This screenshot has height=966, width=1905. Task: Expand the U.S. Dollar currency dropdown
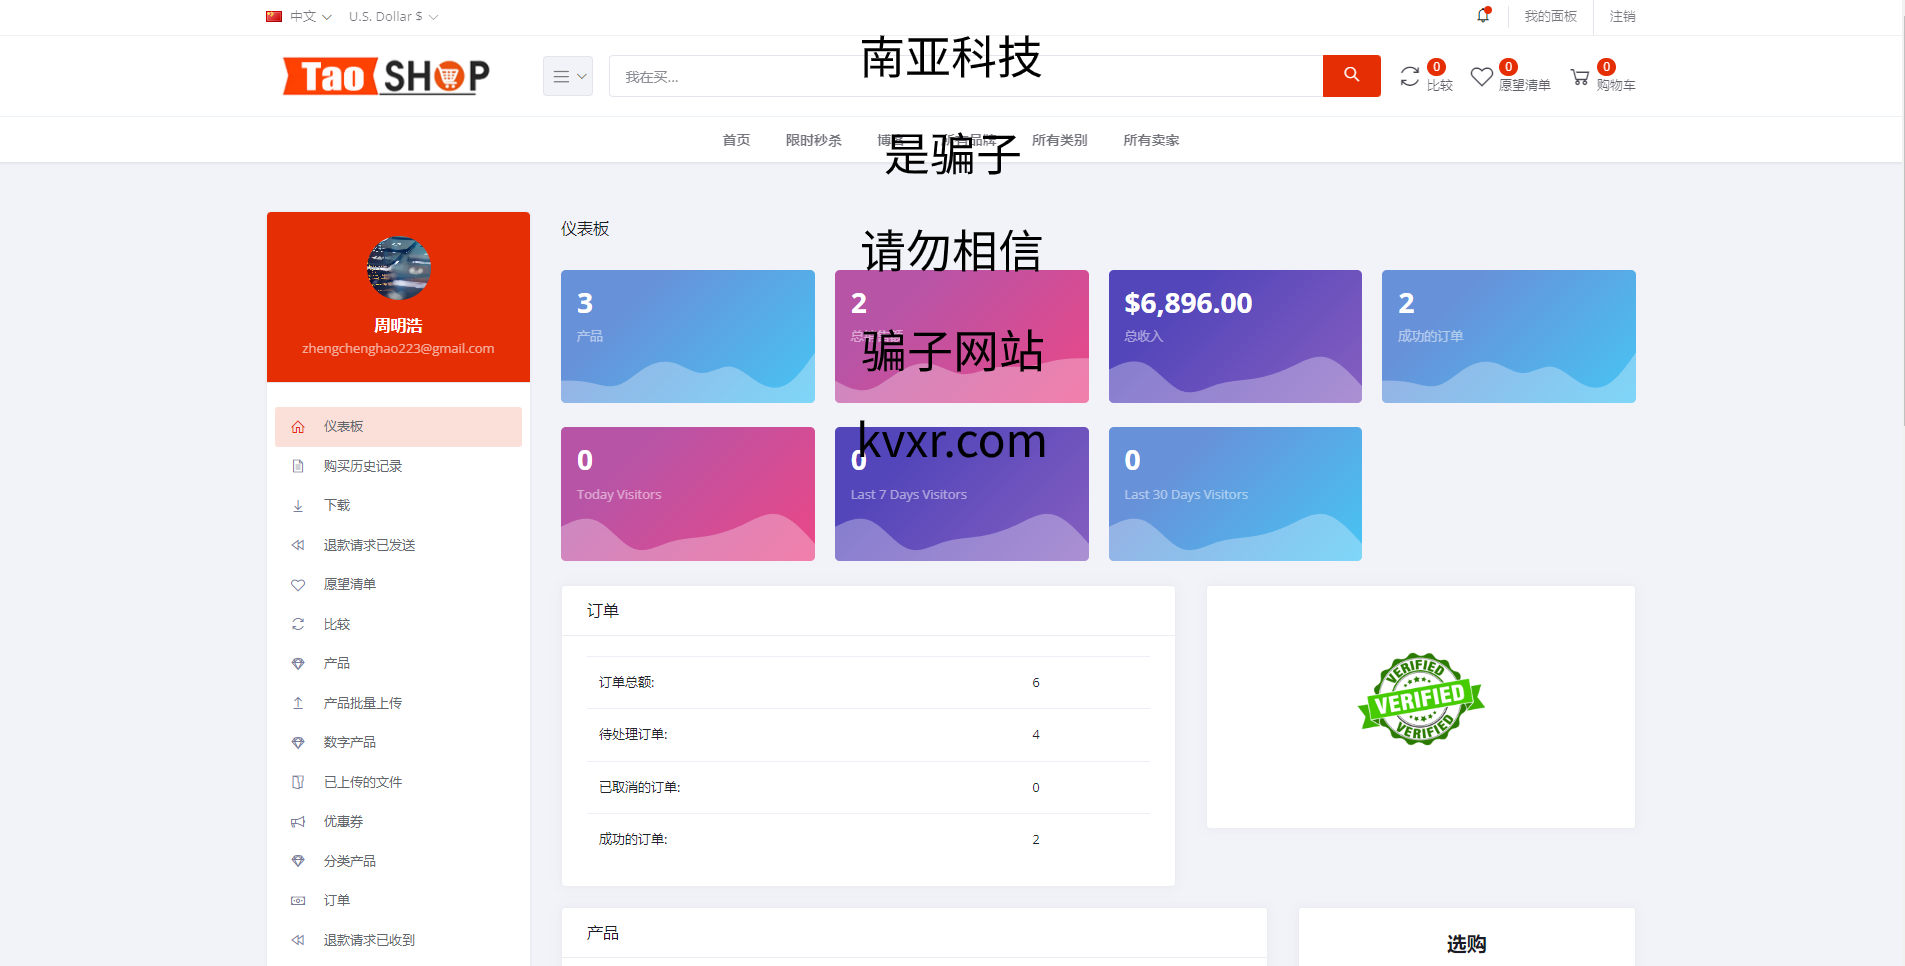pos(393,16)
